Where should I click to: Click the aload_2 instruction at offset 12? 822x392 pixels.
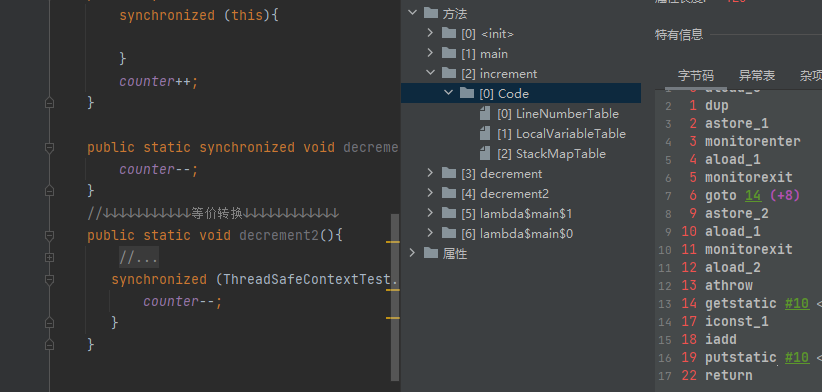coord(732,267)
